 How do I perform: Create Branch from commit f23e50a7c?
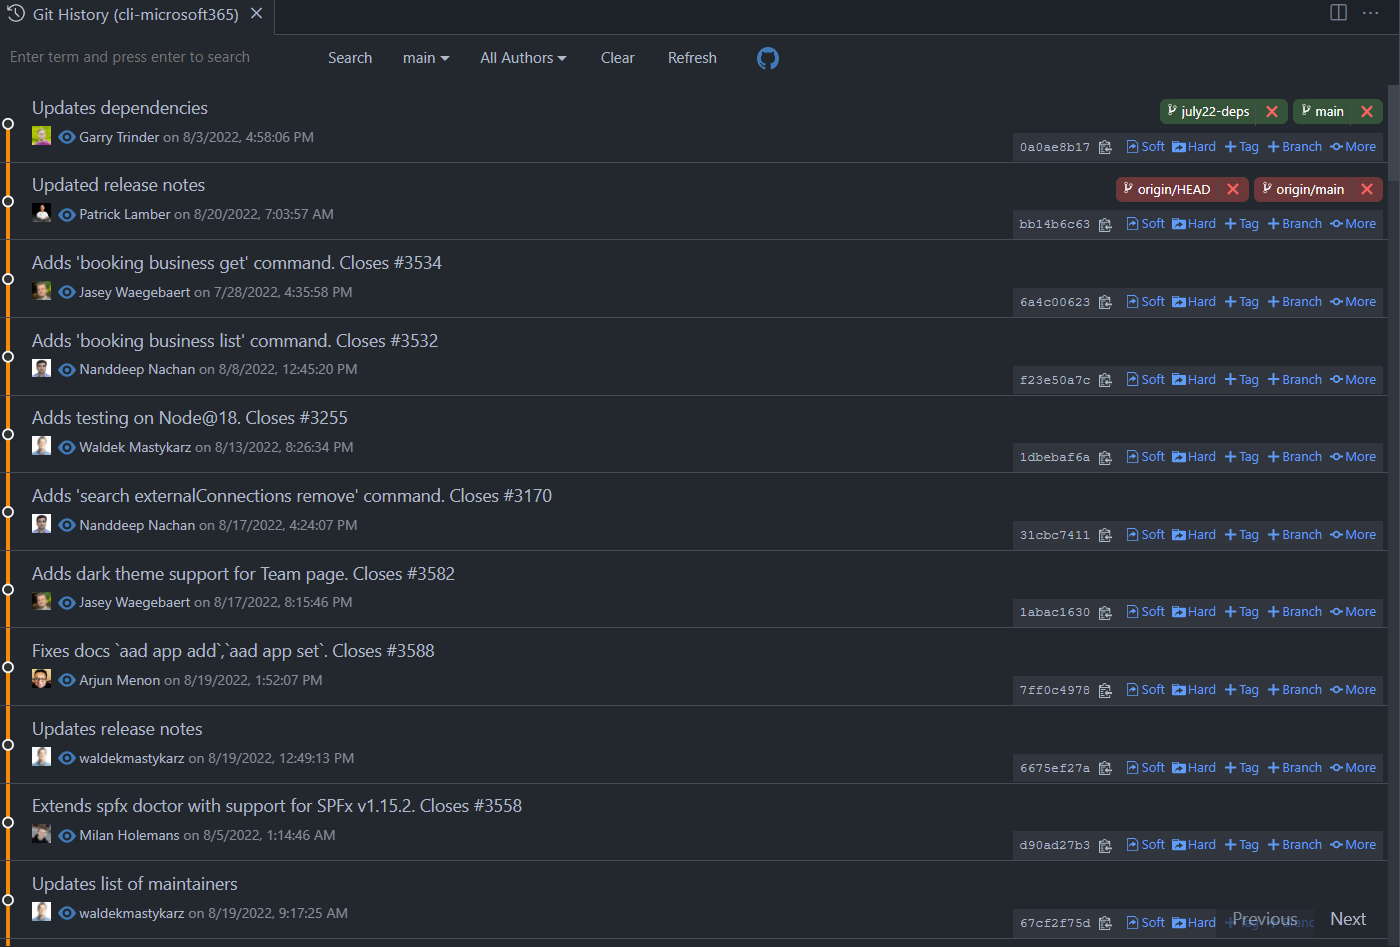1295,380
